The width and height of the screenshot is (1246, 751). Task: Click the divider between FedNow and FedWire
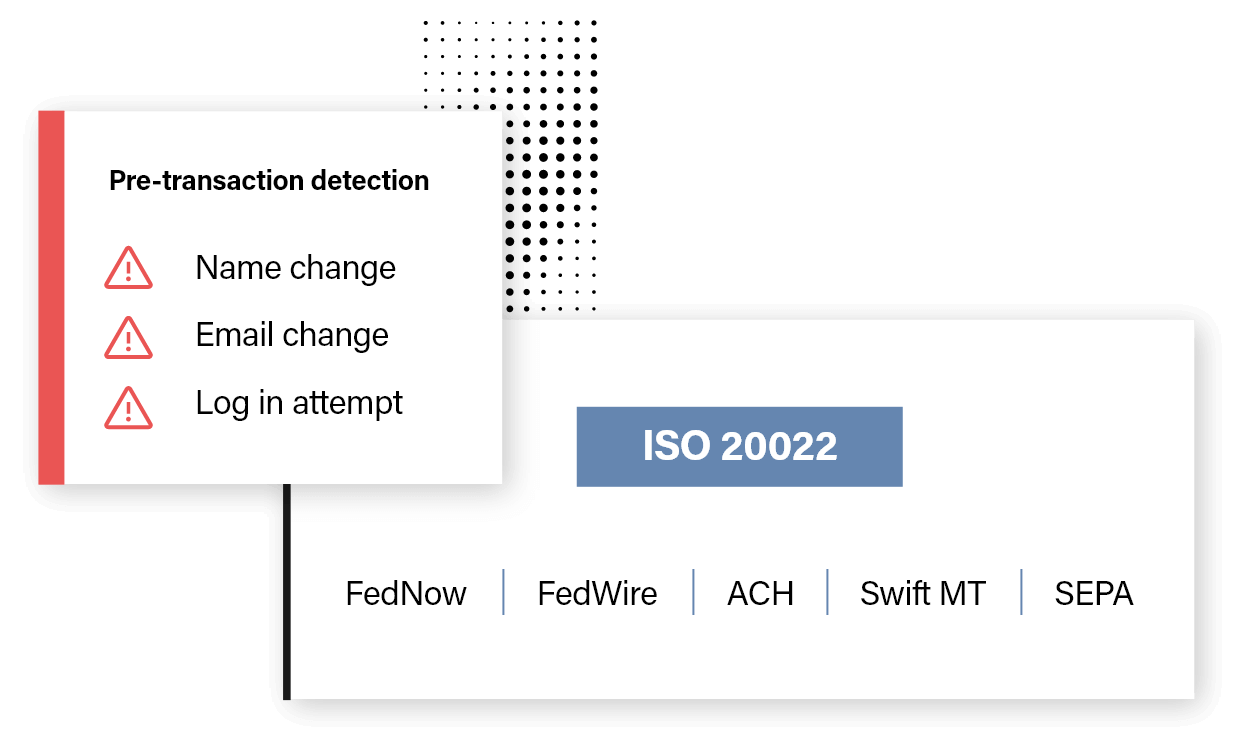(x=503, y=592)
